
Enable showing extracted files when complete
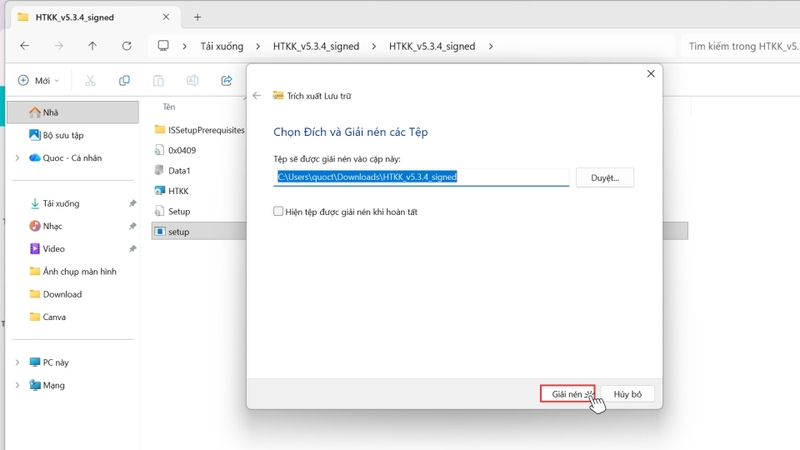coord(278,211)
